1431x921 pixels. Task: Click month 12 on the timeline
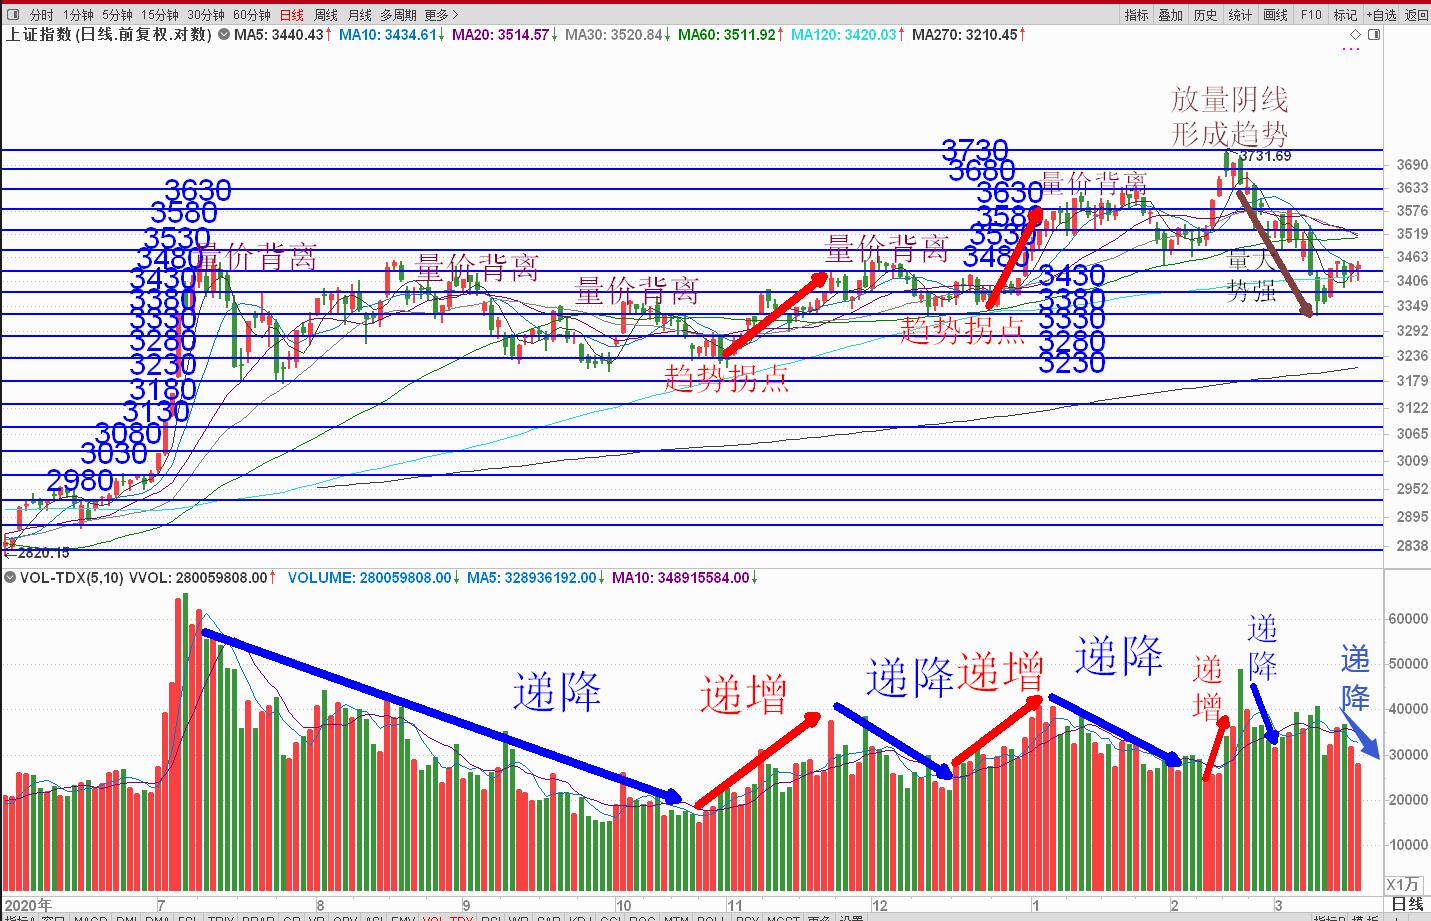(879, 905)
